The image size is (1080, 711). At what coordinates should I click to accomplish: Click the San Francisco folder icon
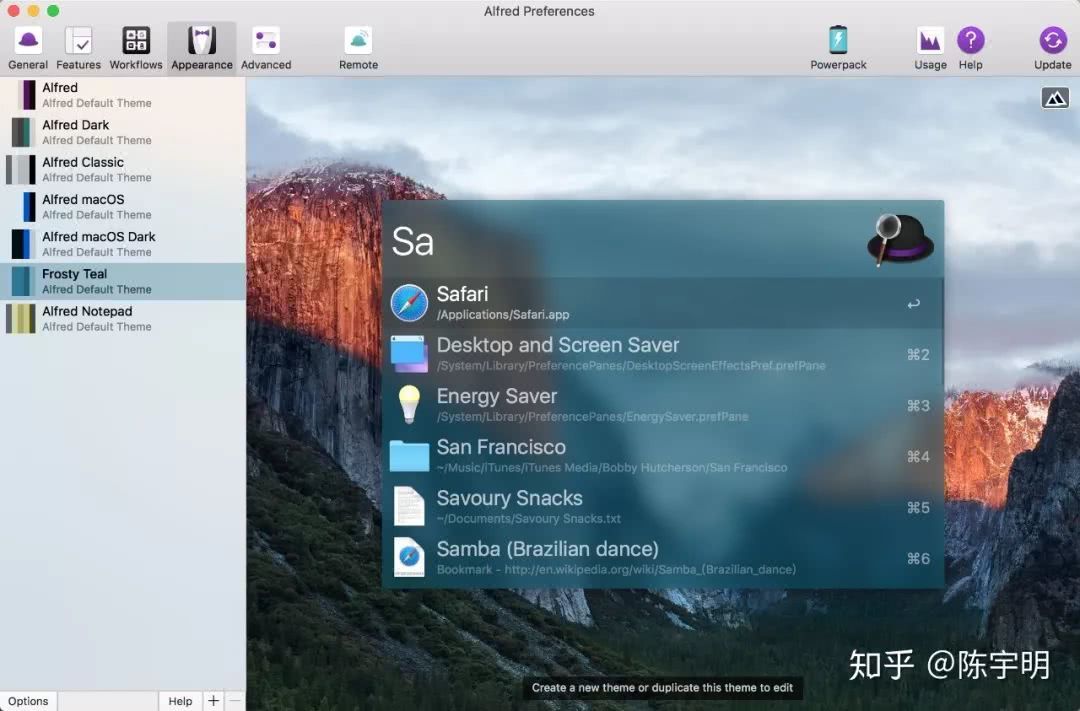click(409, 456)
